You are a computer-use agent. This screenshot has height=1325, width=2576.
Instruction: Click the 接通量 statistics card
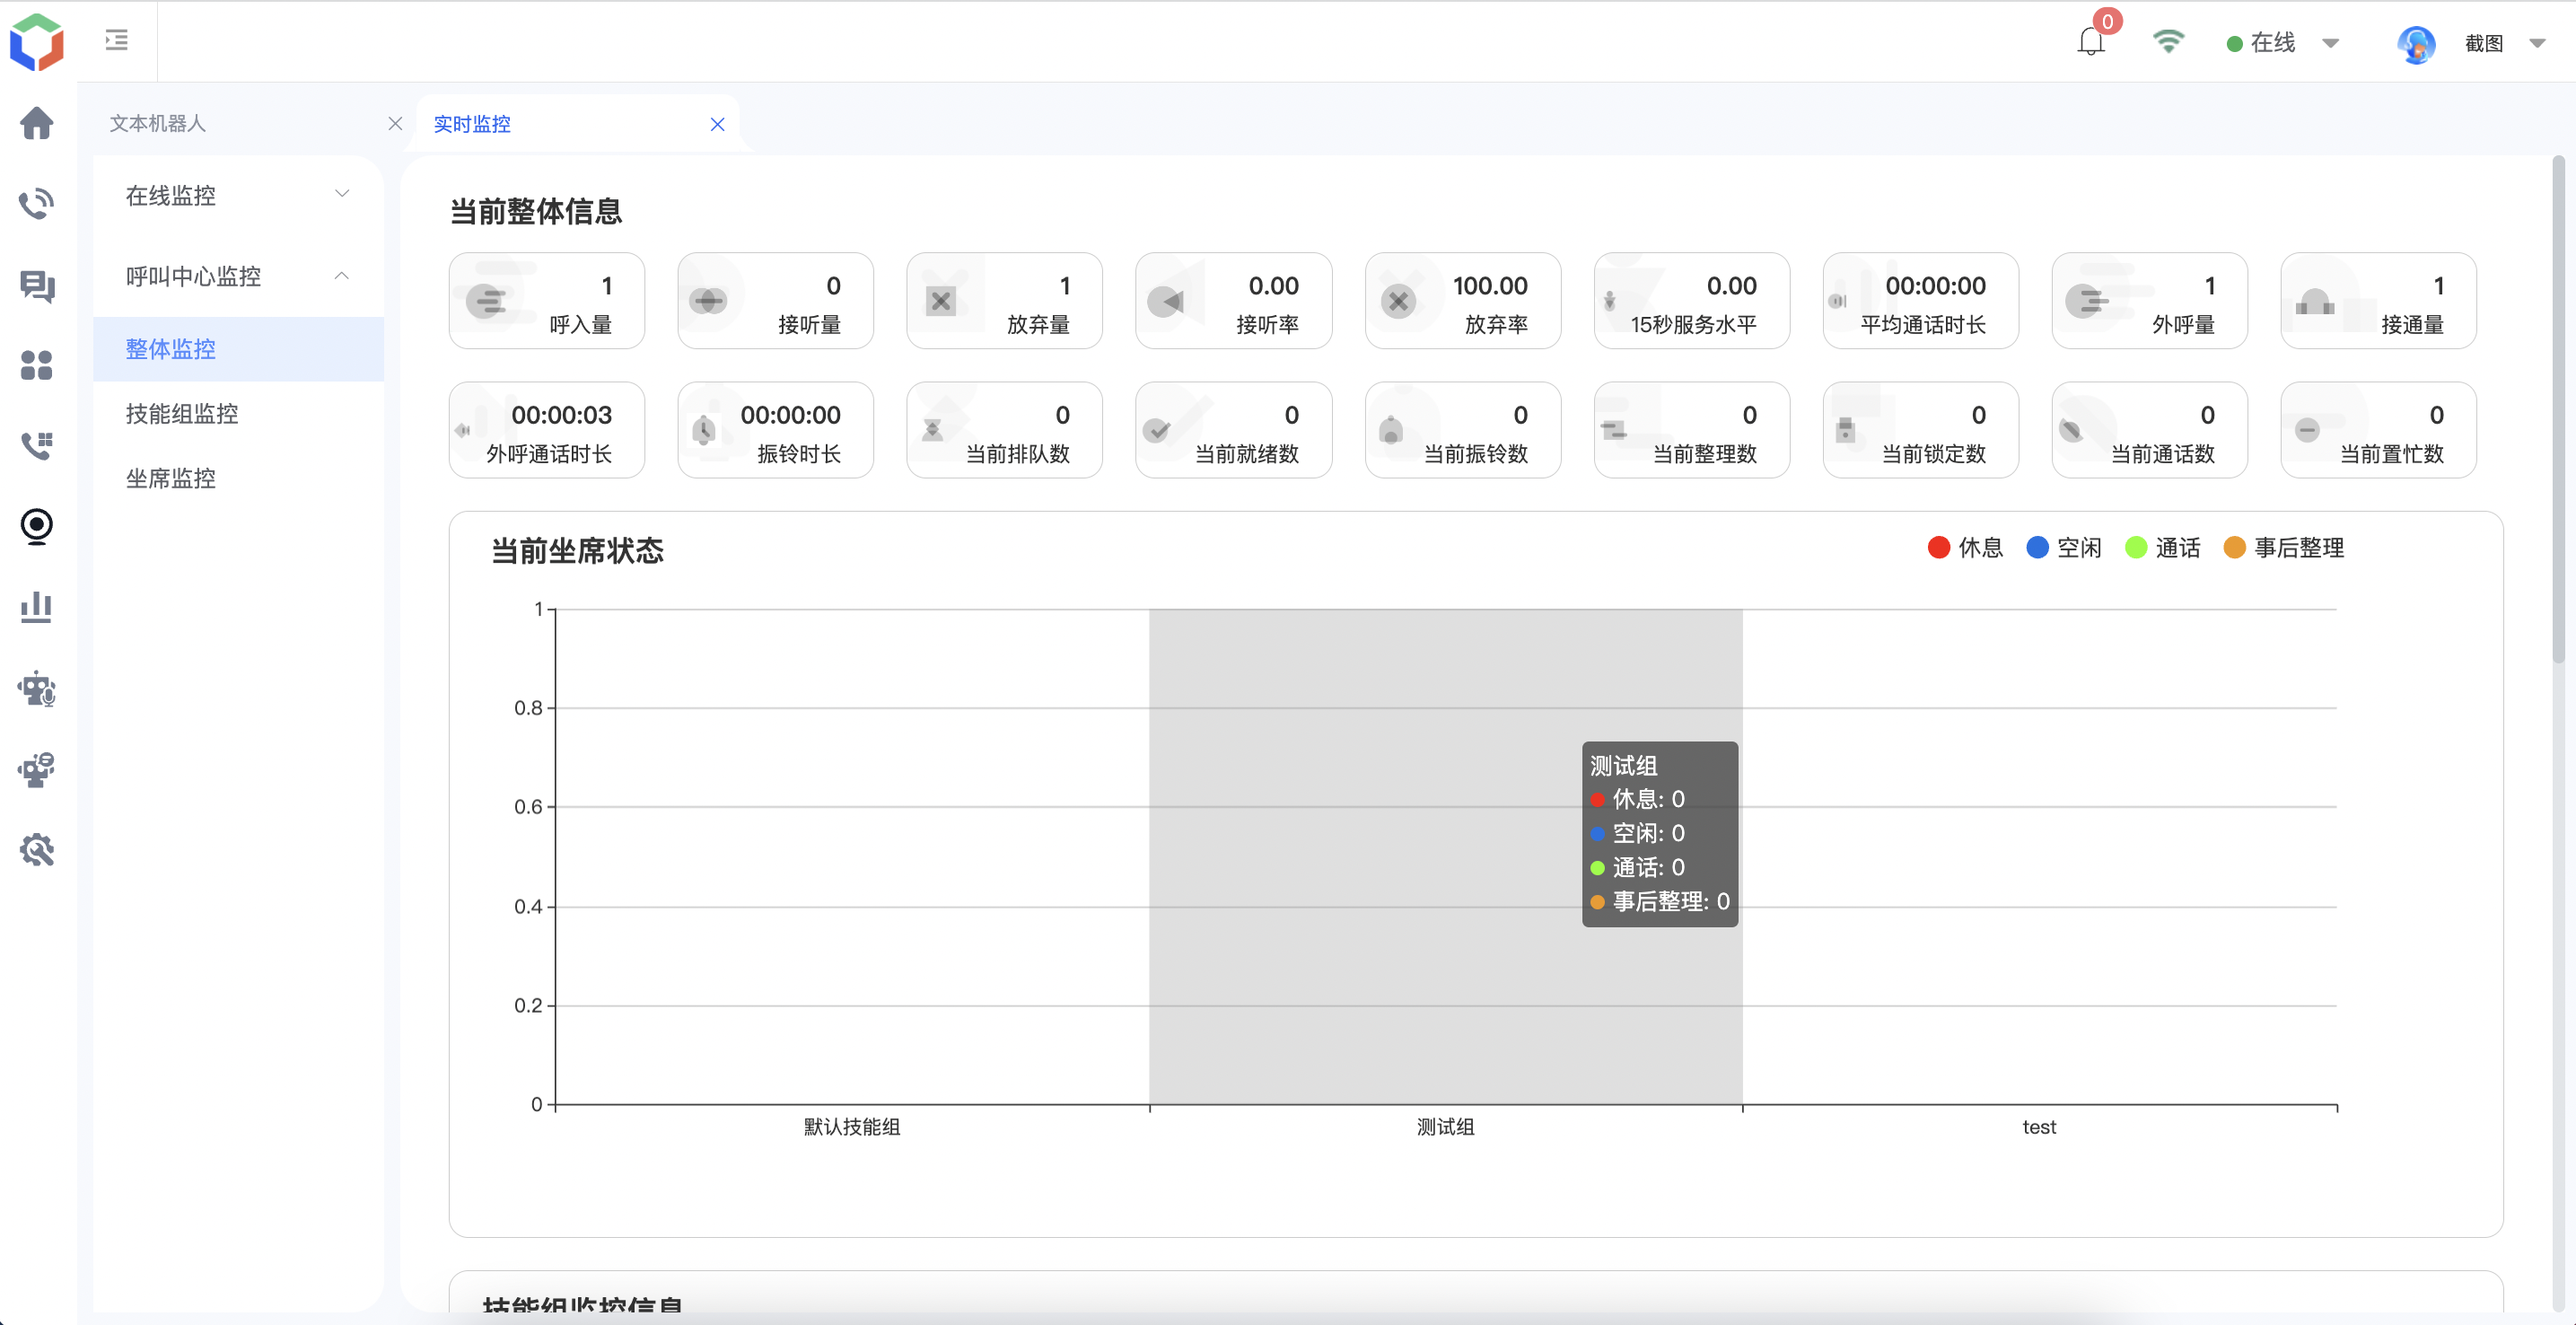coord(2378,300)
